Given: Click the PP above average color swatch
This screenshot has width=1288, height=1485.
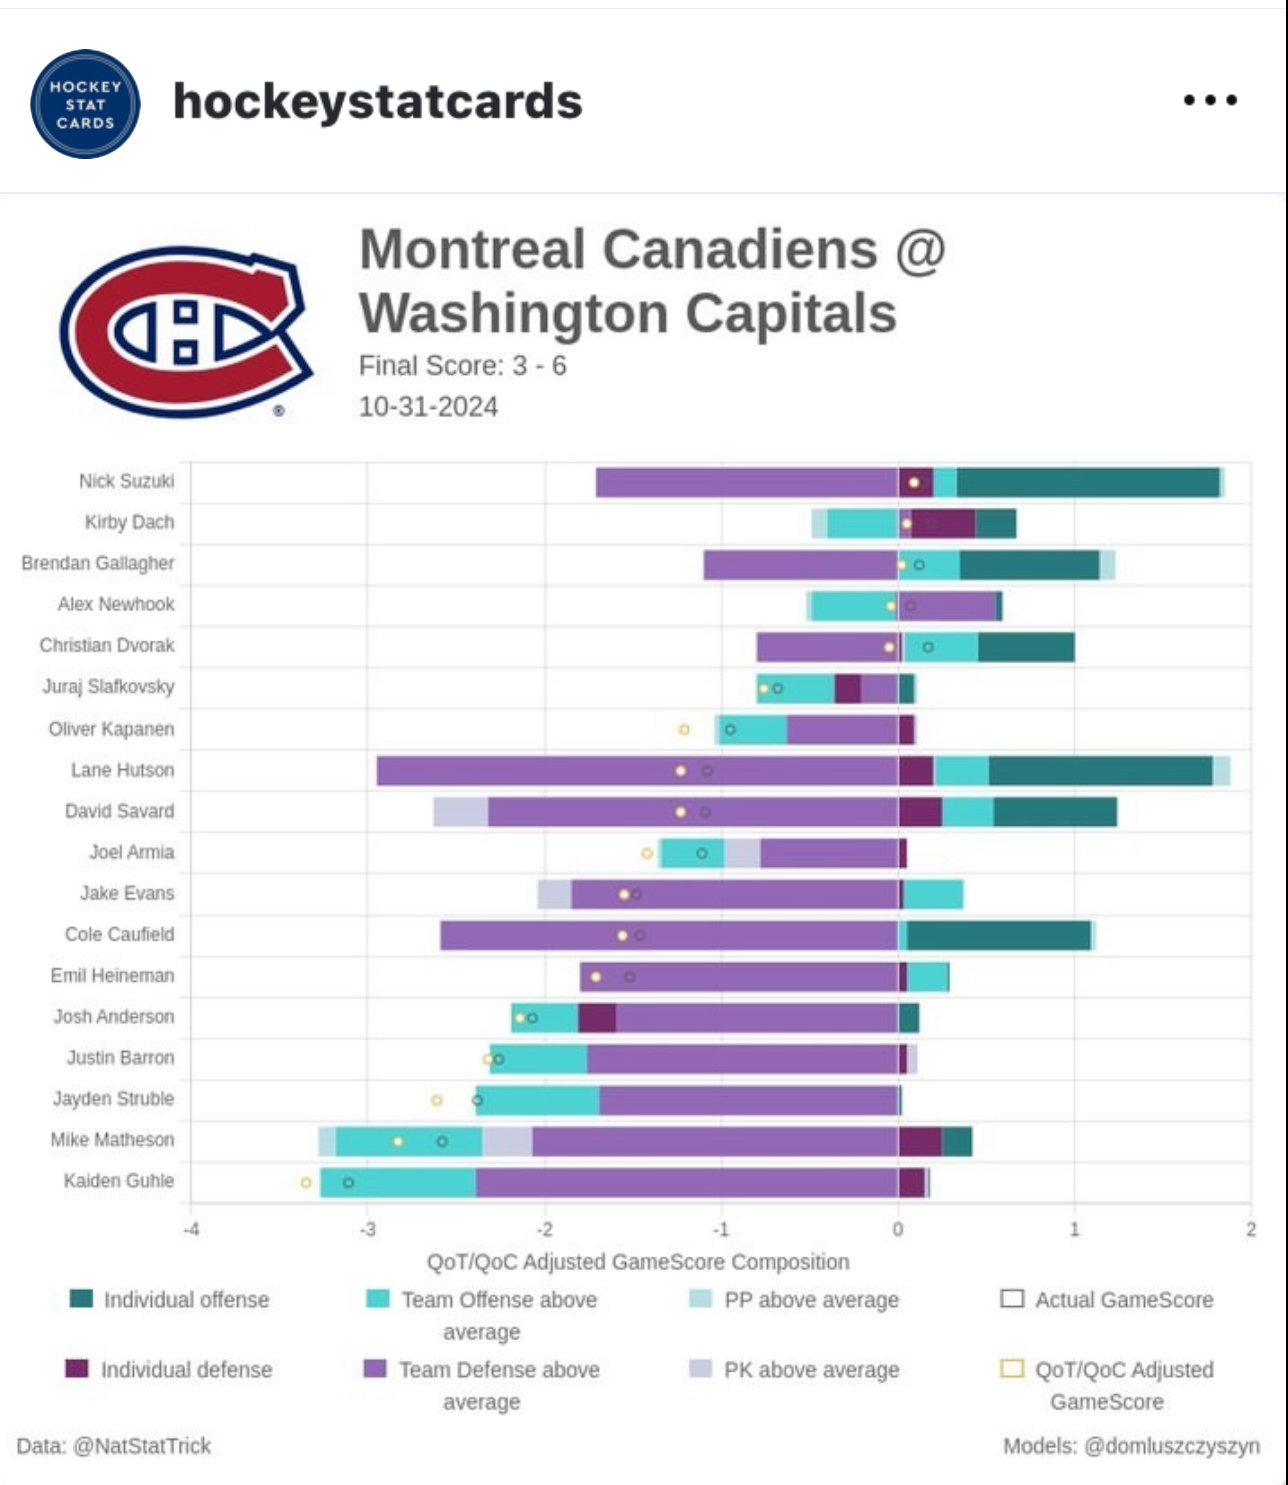Looking at the screenshot, I should pyautogui.click(x=700, y=1301).
